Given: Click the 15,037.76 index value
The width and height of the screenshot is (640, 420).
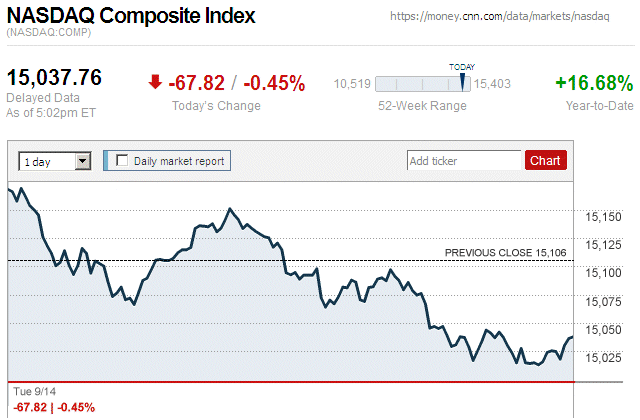Looking at the screenshot, I should tap(54, 78).
